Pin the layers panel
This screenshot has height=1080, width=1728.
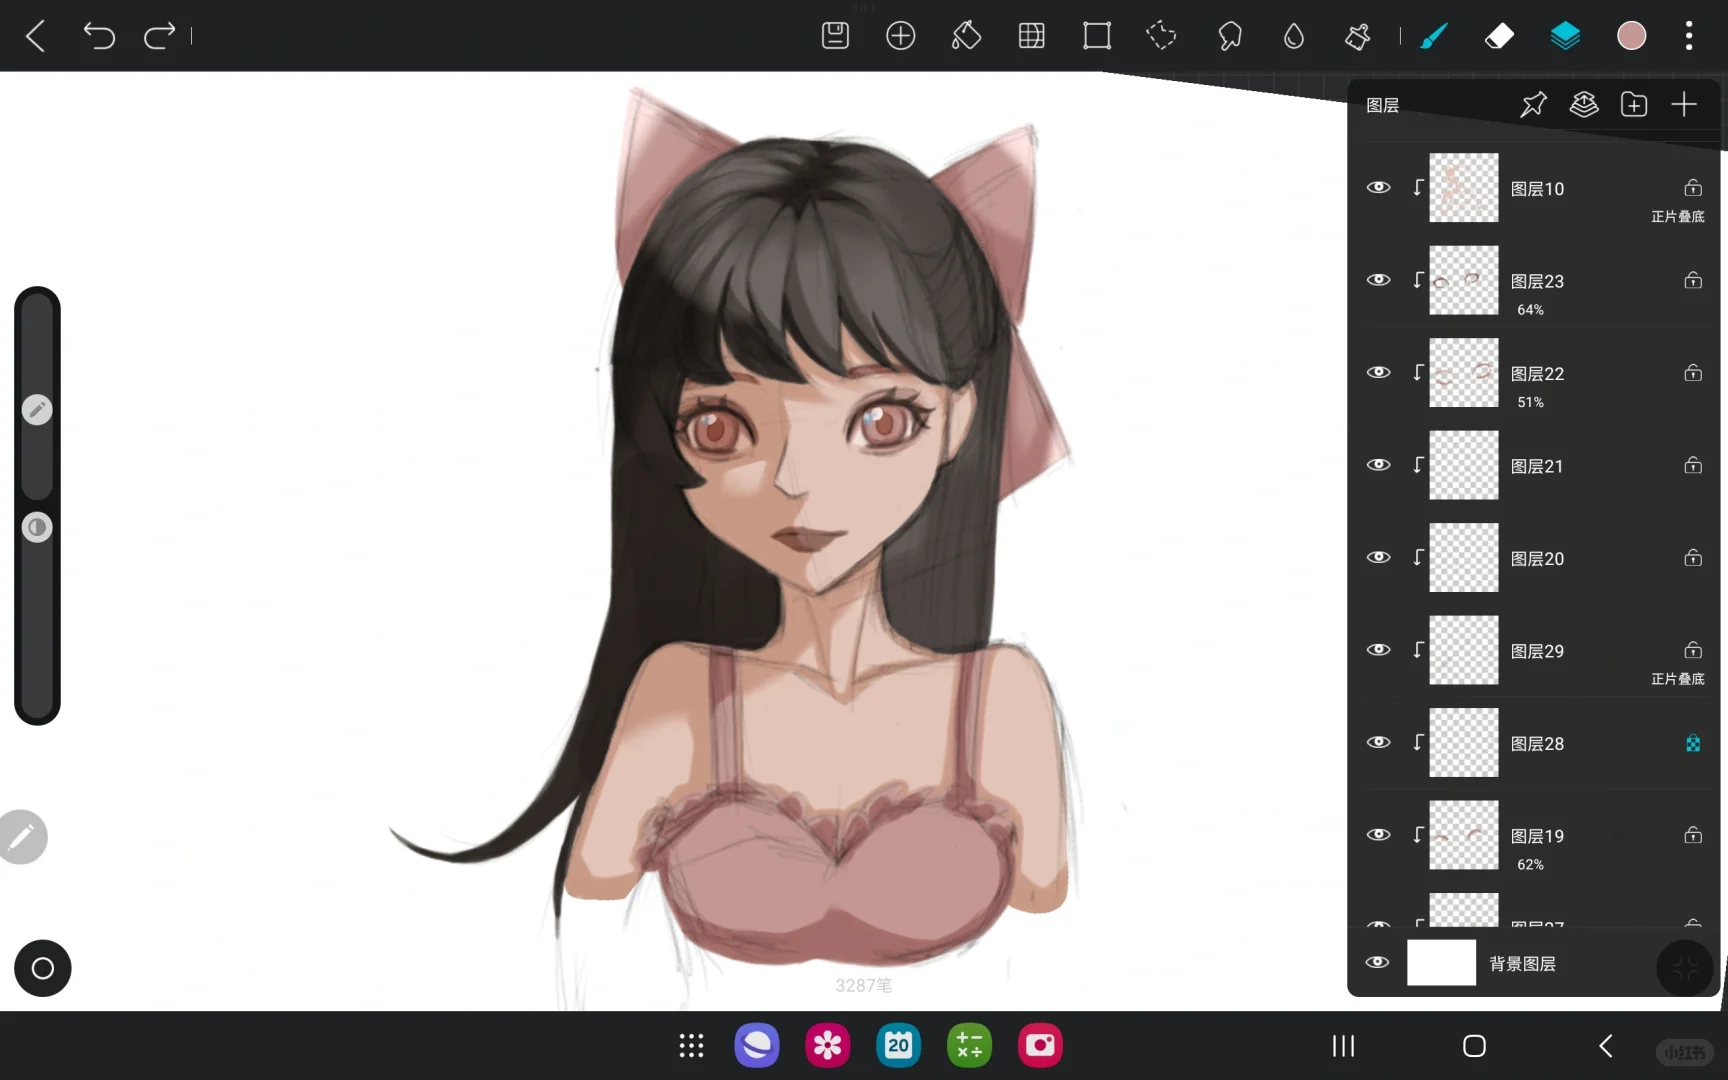click(x=1533, y=104)
